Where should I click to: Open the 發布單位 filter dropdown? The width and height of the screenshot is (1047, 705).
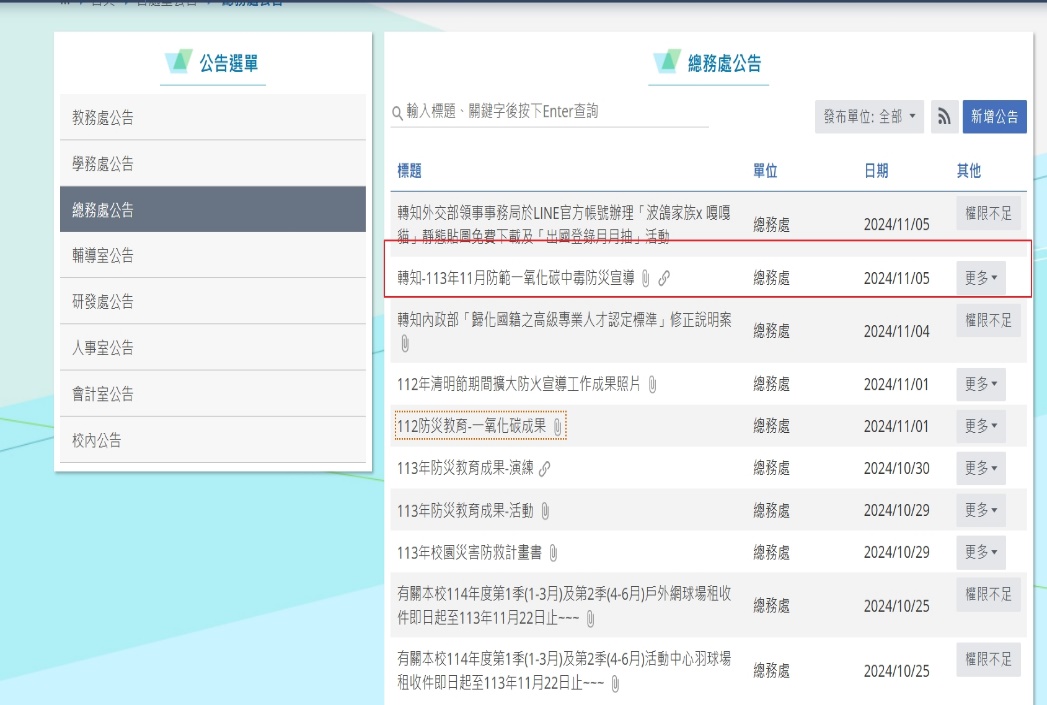(x=869, y=117)
